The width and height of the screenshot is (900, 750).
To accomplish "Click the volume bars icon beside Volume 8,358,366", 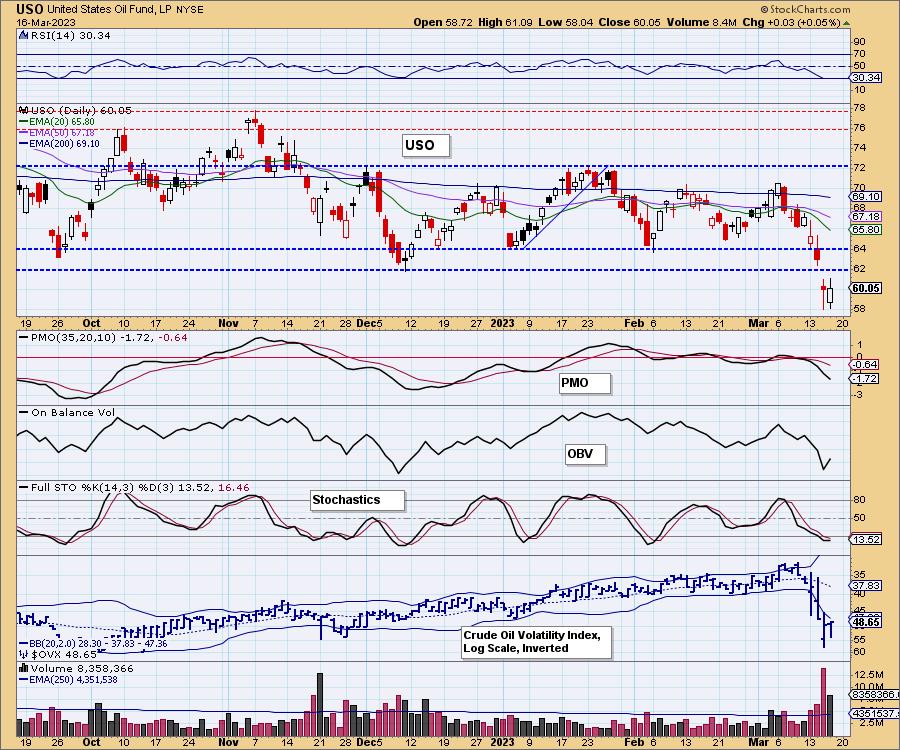I will (x=23, y=668).
